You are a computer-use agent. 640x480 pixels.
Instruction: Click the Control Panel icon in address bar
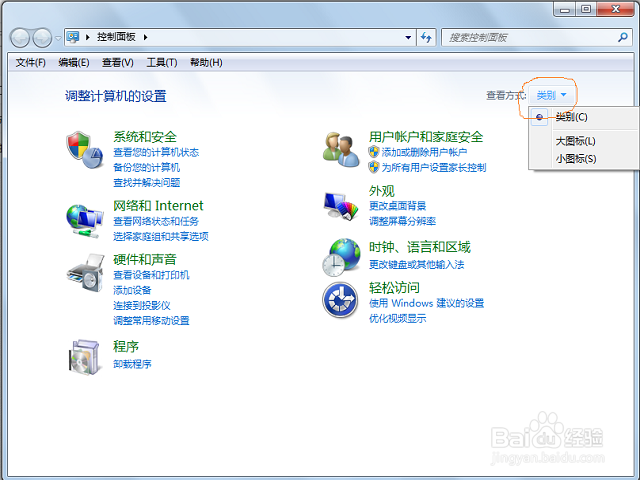tap(73, 37)
